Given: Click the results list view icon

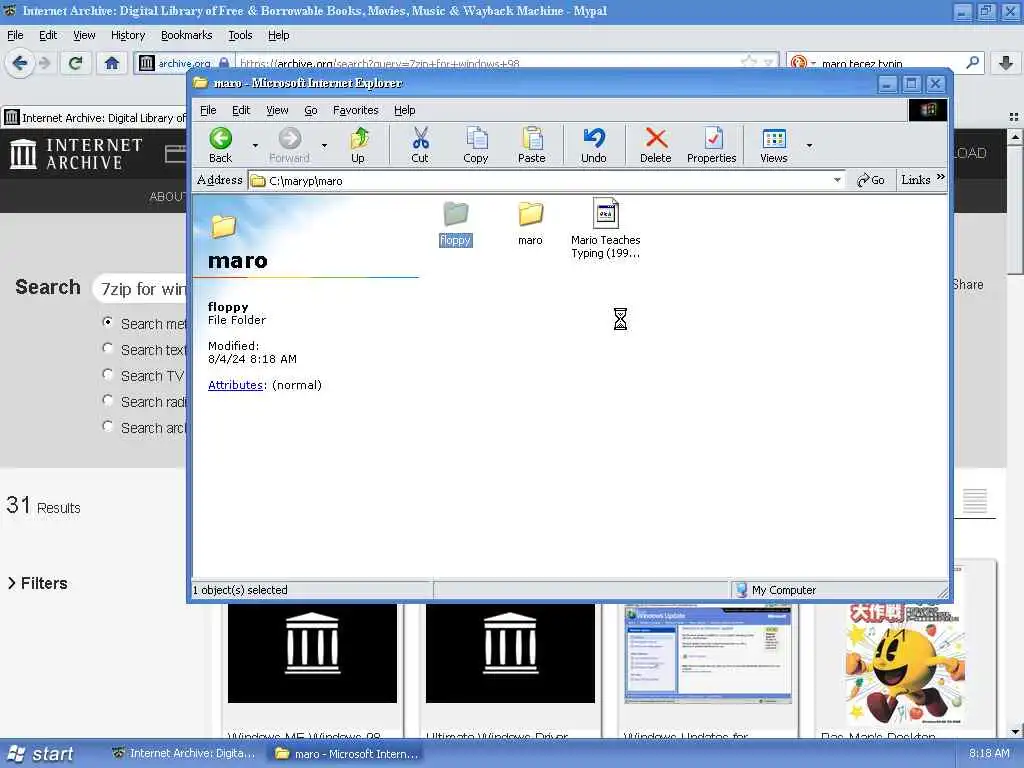Looking at the screenshot, I should point(974,501).
